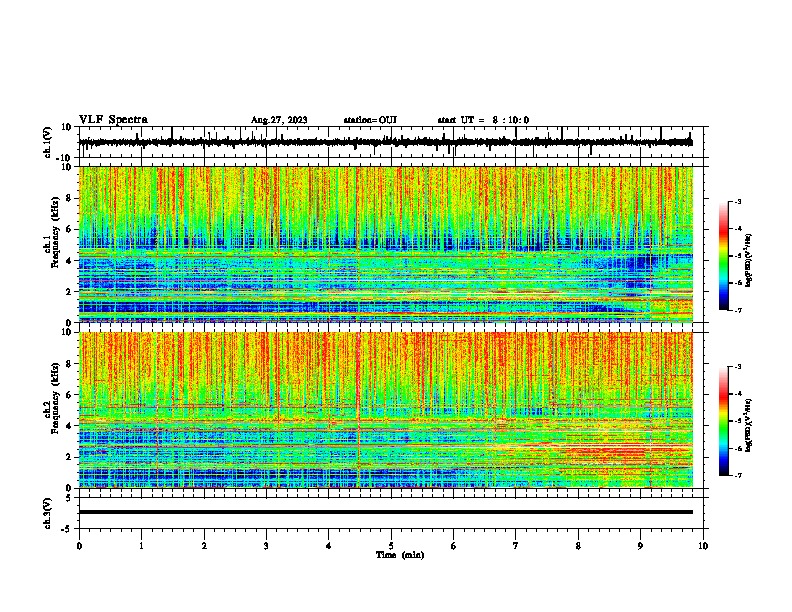Click the ch.3(V) flat black trace

click(386, 512)
